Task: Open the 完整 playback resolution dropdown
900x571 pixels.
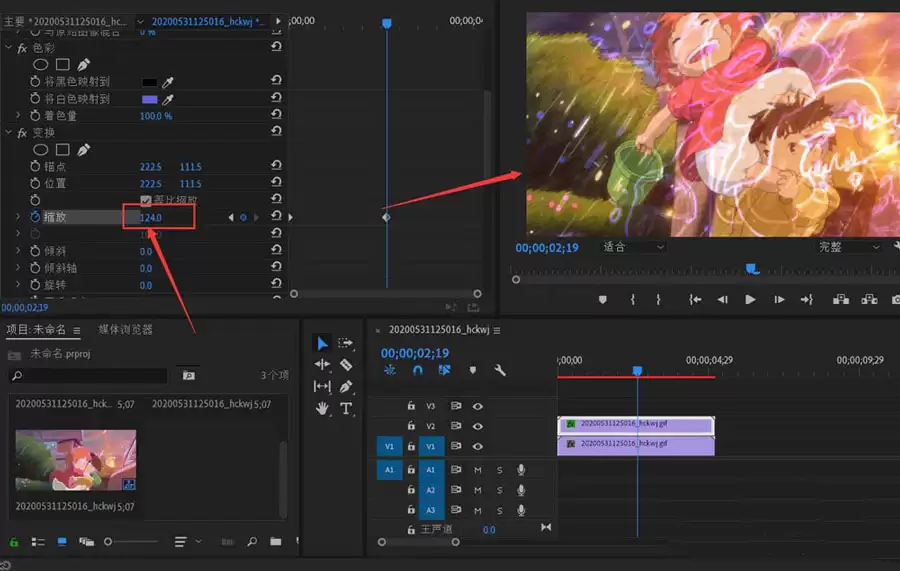Action: click(849, 247)
